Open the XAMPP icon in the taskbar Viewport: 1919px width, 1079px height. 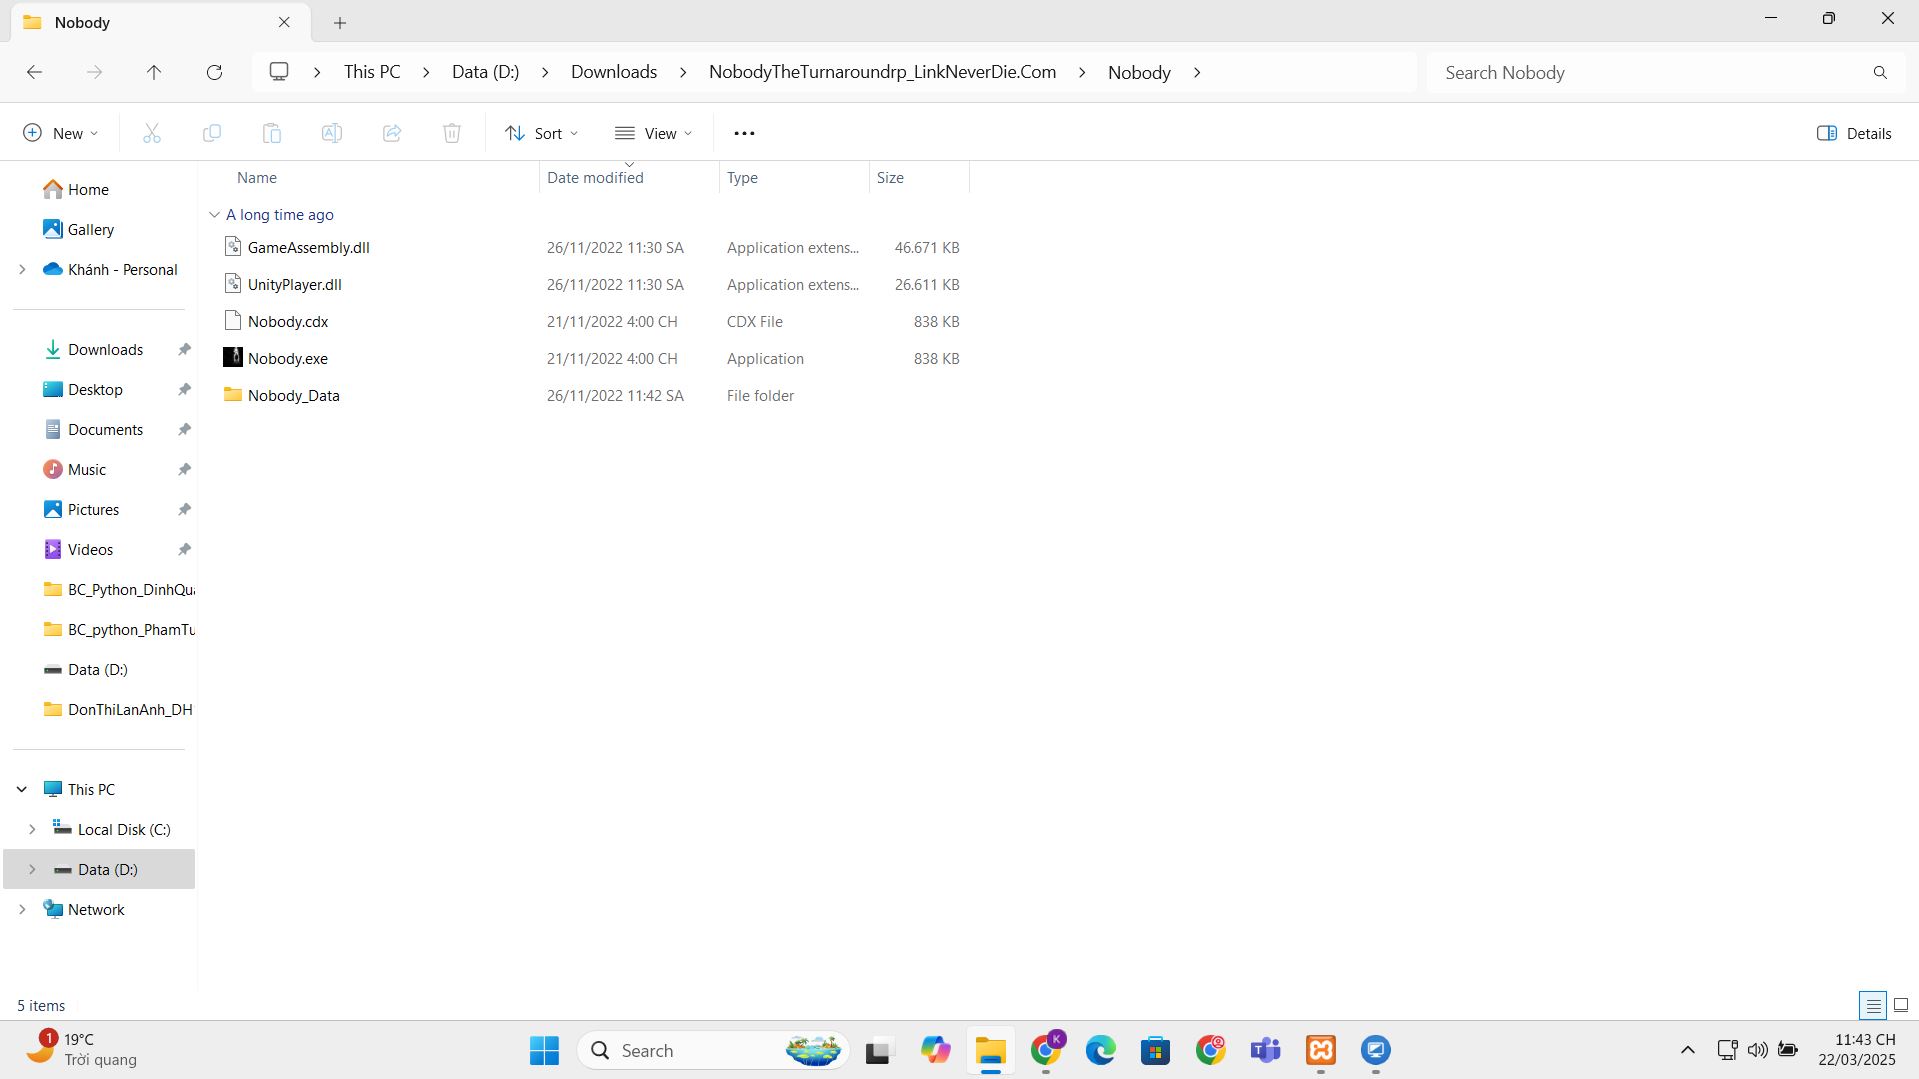(x=1321, y=1050)
